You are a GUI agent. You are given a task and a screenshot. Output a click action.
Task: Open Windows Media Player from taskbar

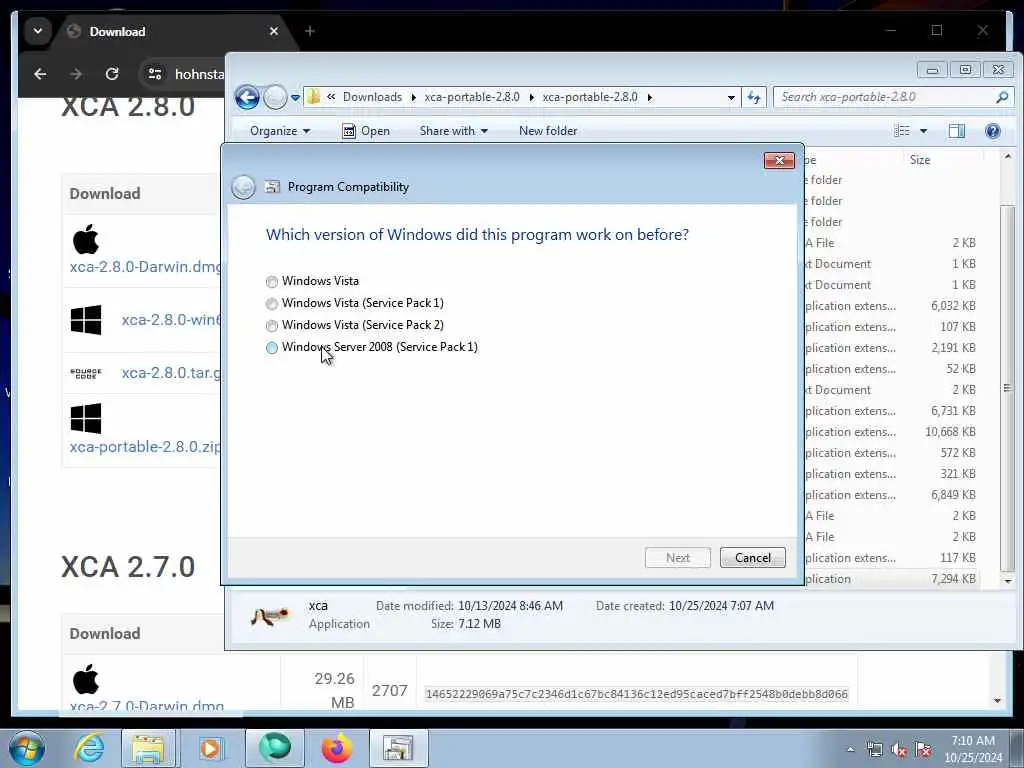pos(210,748)
